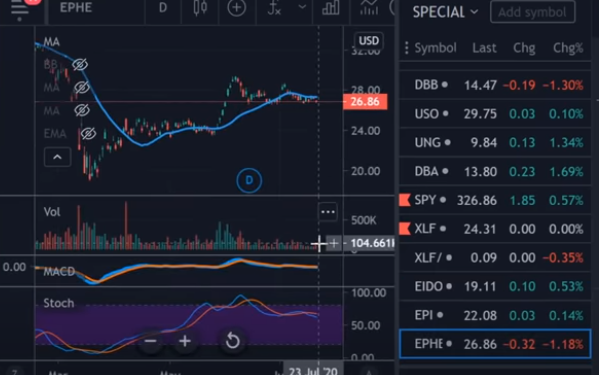The image size is (599, 375).
Task: Select the MA legend label
Action: click(x=52, y=42)
